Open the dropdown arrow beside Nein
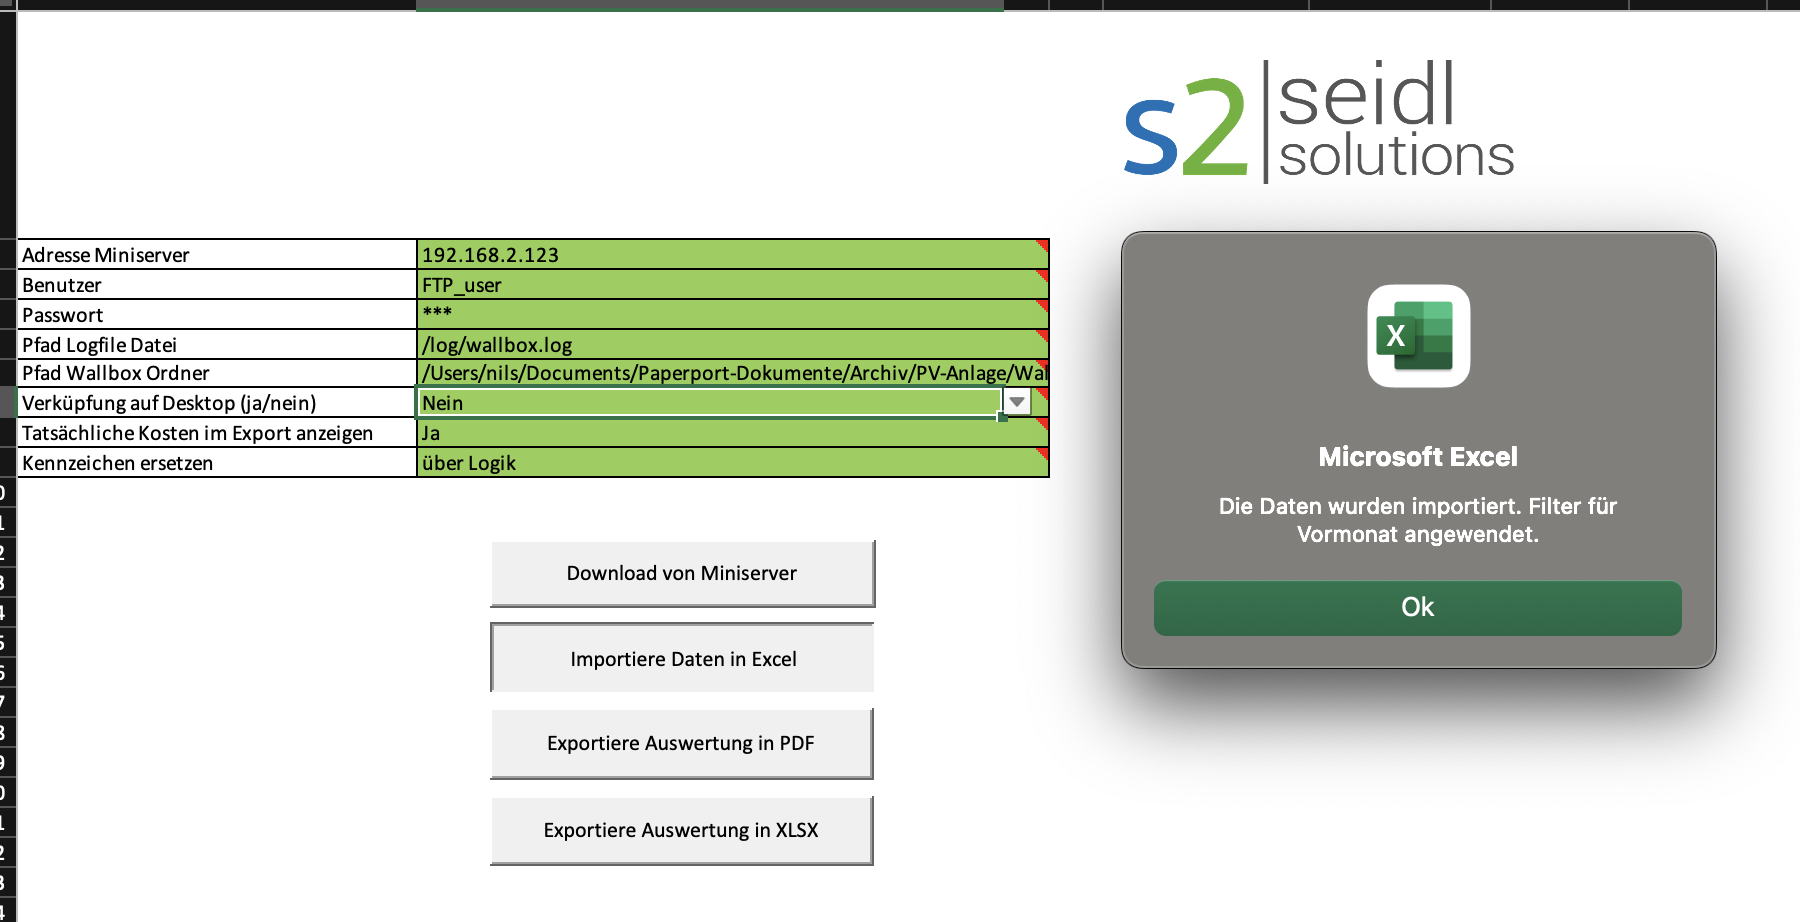Image resolution: width=1800 pixels, height=922 pixels. pyautogui.click(x=1017, y=402)
